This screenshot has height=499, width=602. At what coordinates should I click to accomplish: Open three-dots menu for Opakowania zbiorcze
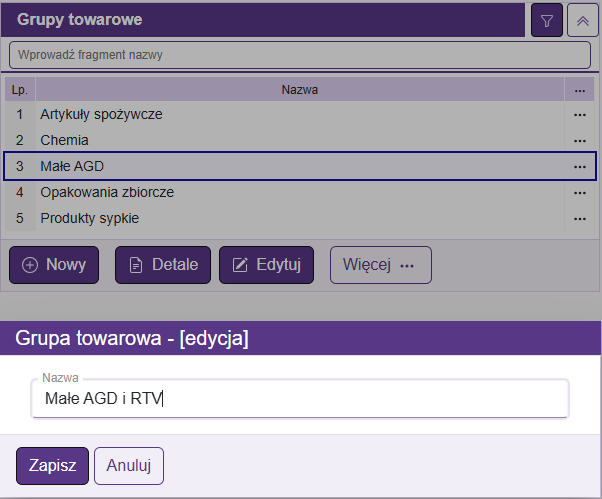[579, 192]
